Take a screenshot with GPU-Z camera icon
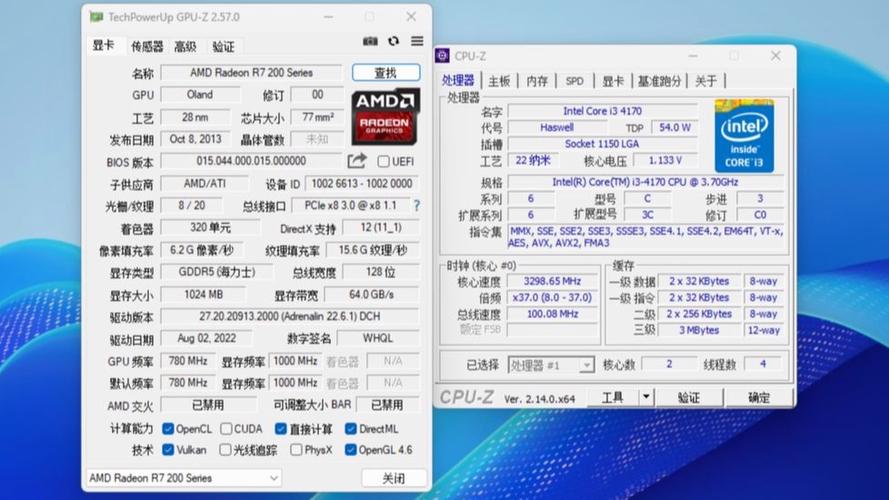 pos(370,41)
